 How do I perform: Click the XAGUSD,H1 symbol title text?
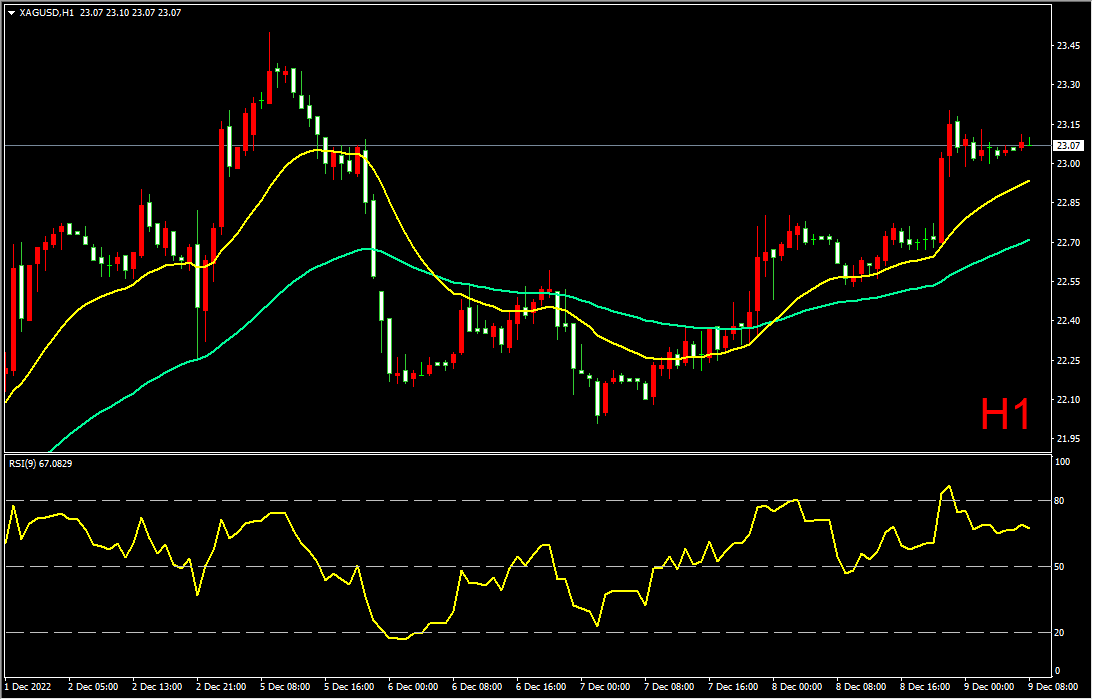click(x=47, y=13)
